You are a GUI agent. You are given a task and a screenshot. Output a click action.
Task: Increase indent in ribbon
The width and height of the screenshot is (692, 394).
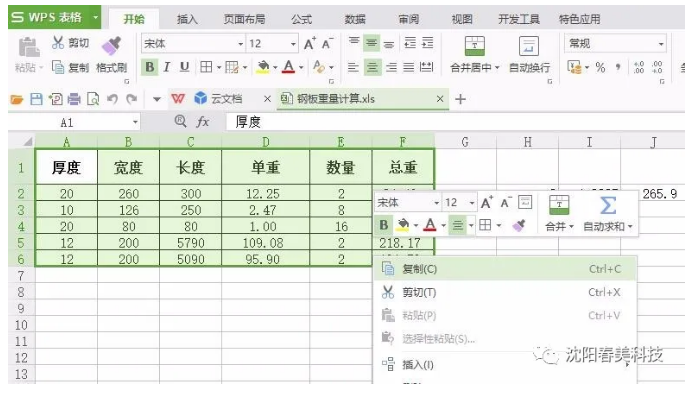coord(428,43)
